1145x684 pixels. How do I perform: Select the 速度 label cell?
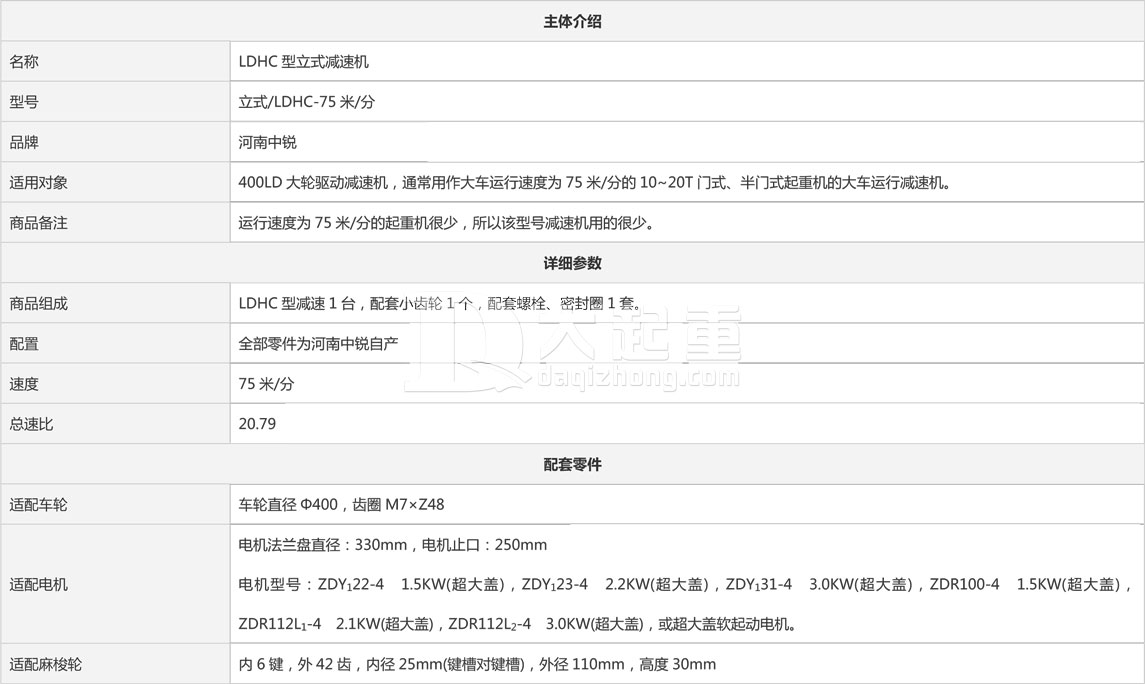(115, 383)
